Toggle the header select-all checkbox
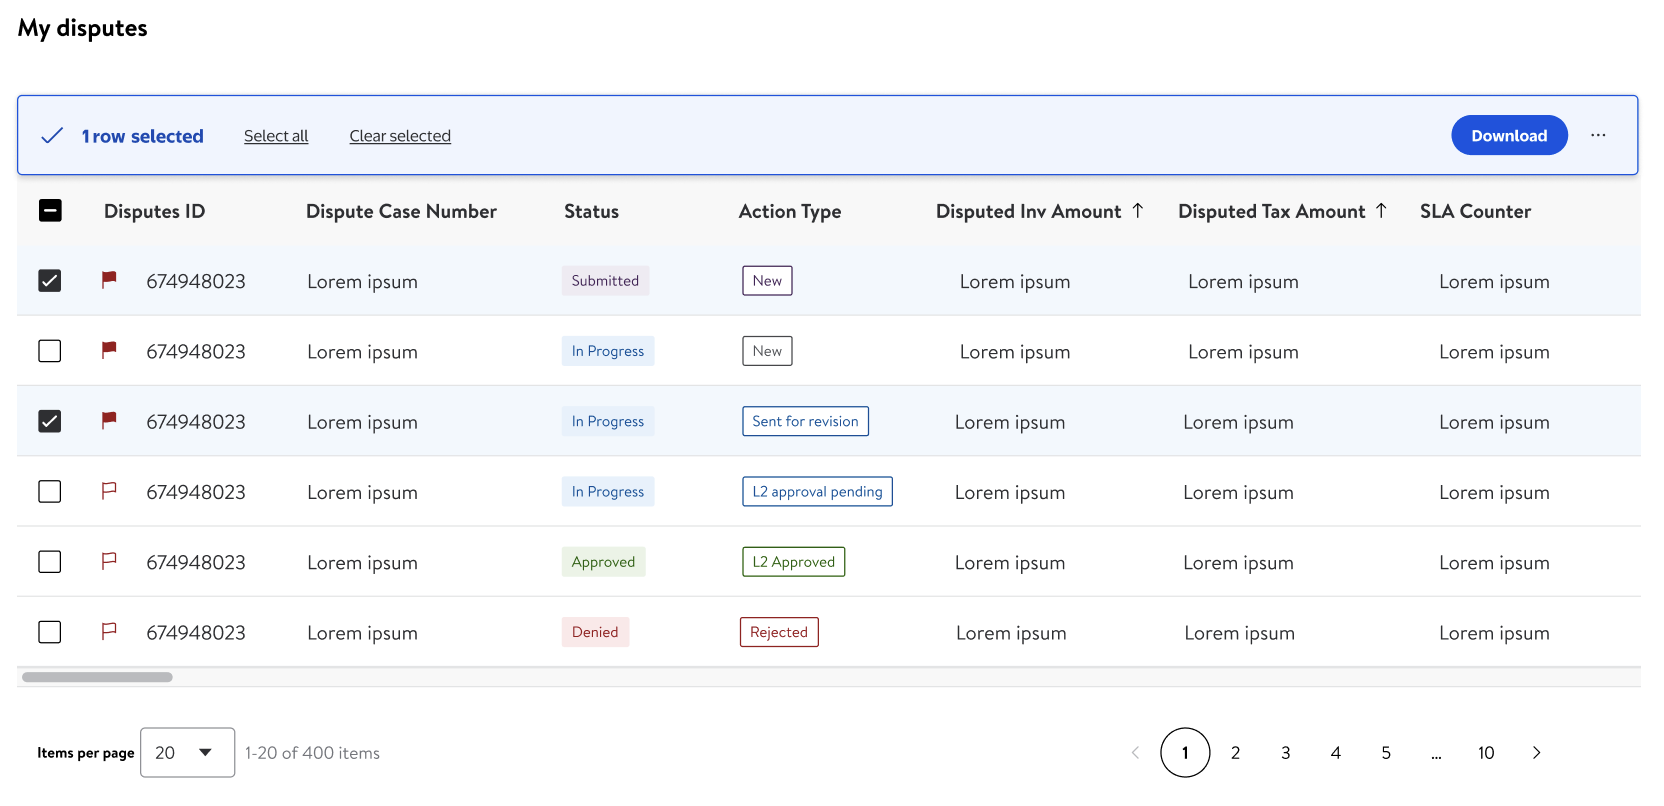This screenshot has height=806, width=1664. pos(50,211)
